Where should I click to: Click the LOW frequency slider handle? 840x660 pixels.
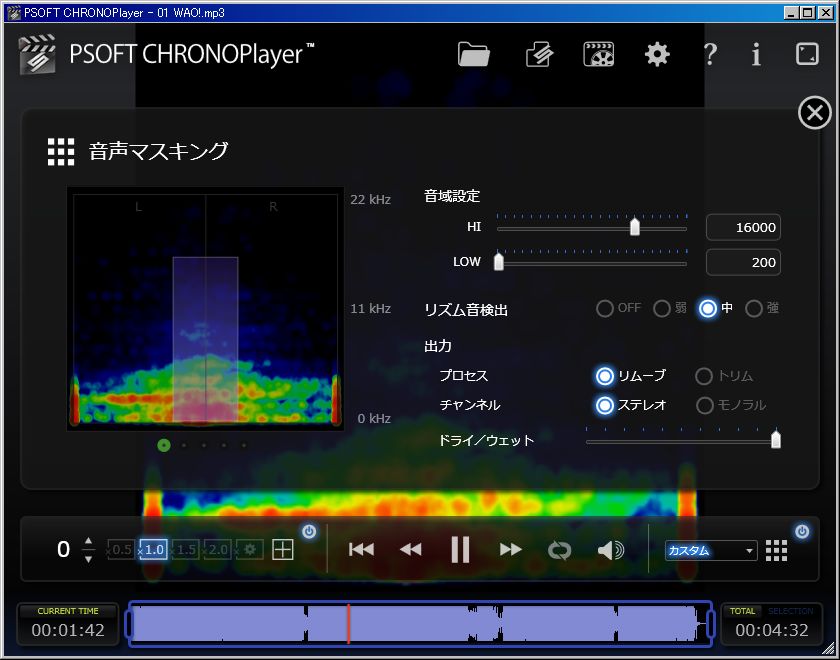tap(499, 261)
